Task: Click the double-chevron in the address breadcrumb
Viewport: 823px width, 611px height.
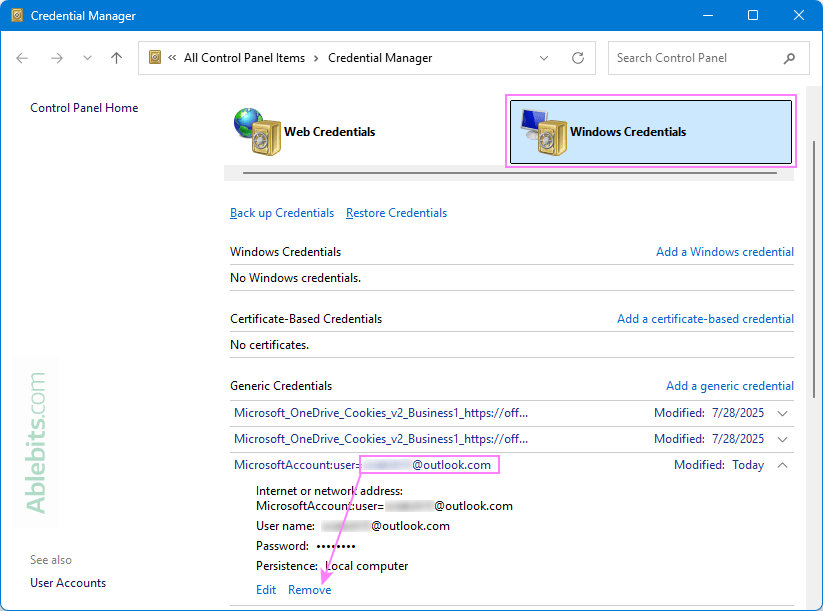Action: 172,58
